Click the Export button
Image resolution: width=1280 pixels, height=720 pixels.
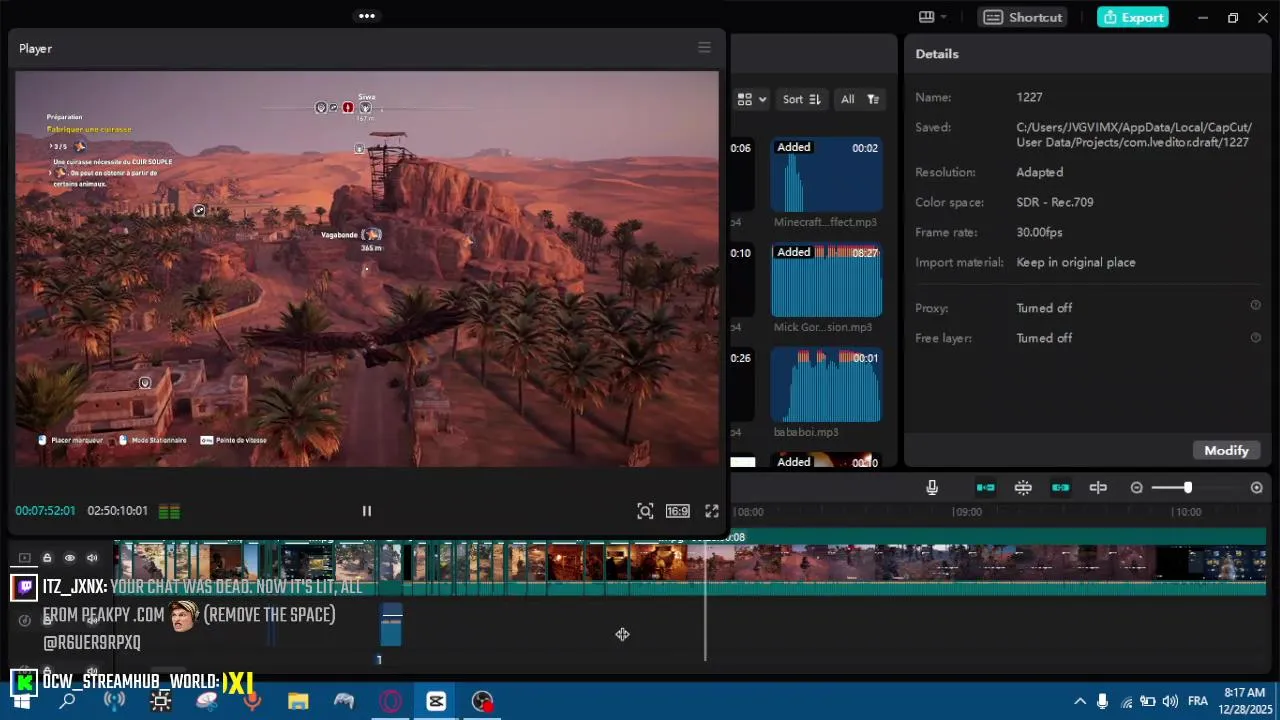[x=1133, y=17]
